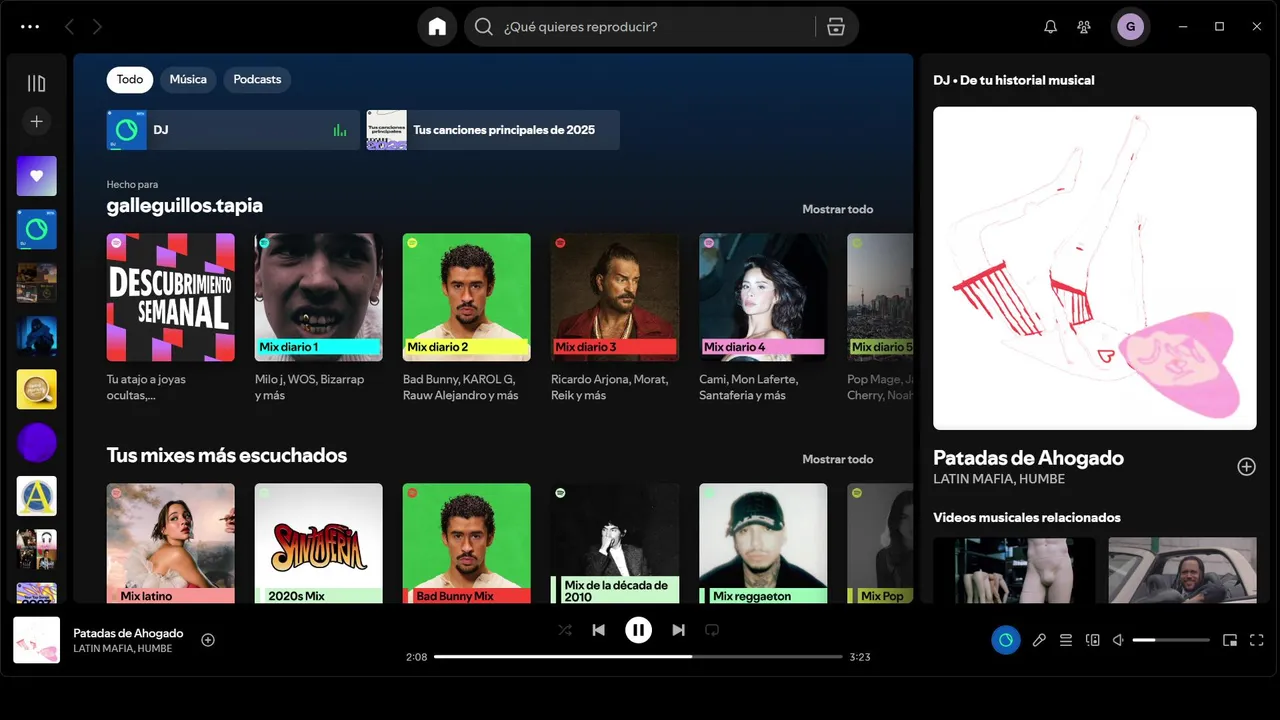Click Mostrar todo beside galleguillos.tapia
This screenshot has width=1280, height=720.
pyautogui.click(x=838, y=209)
